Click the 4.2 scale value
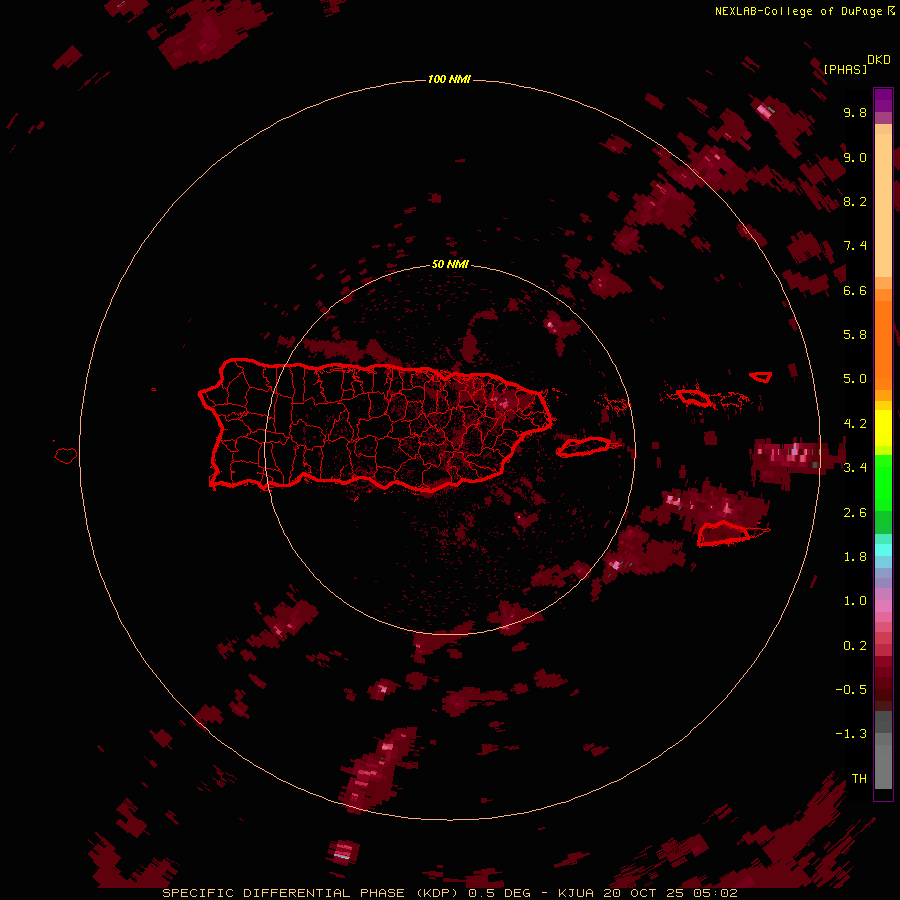The height and width of the screenshot is (900, 900). click(x=855, y=424)
